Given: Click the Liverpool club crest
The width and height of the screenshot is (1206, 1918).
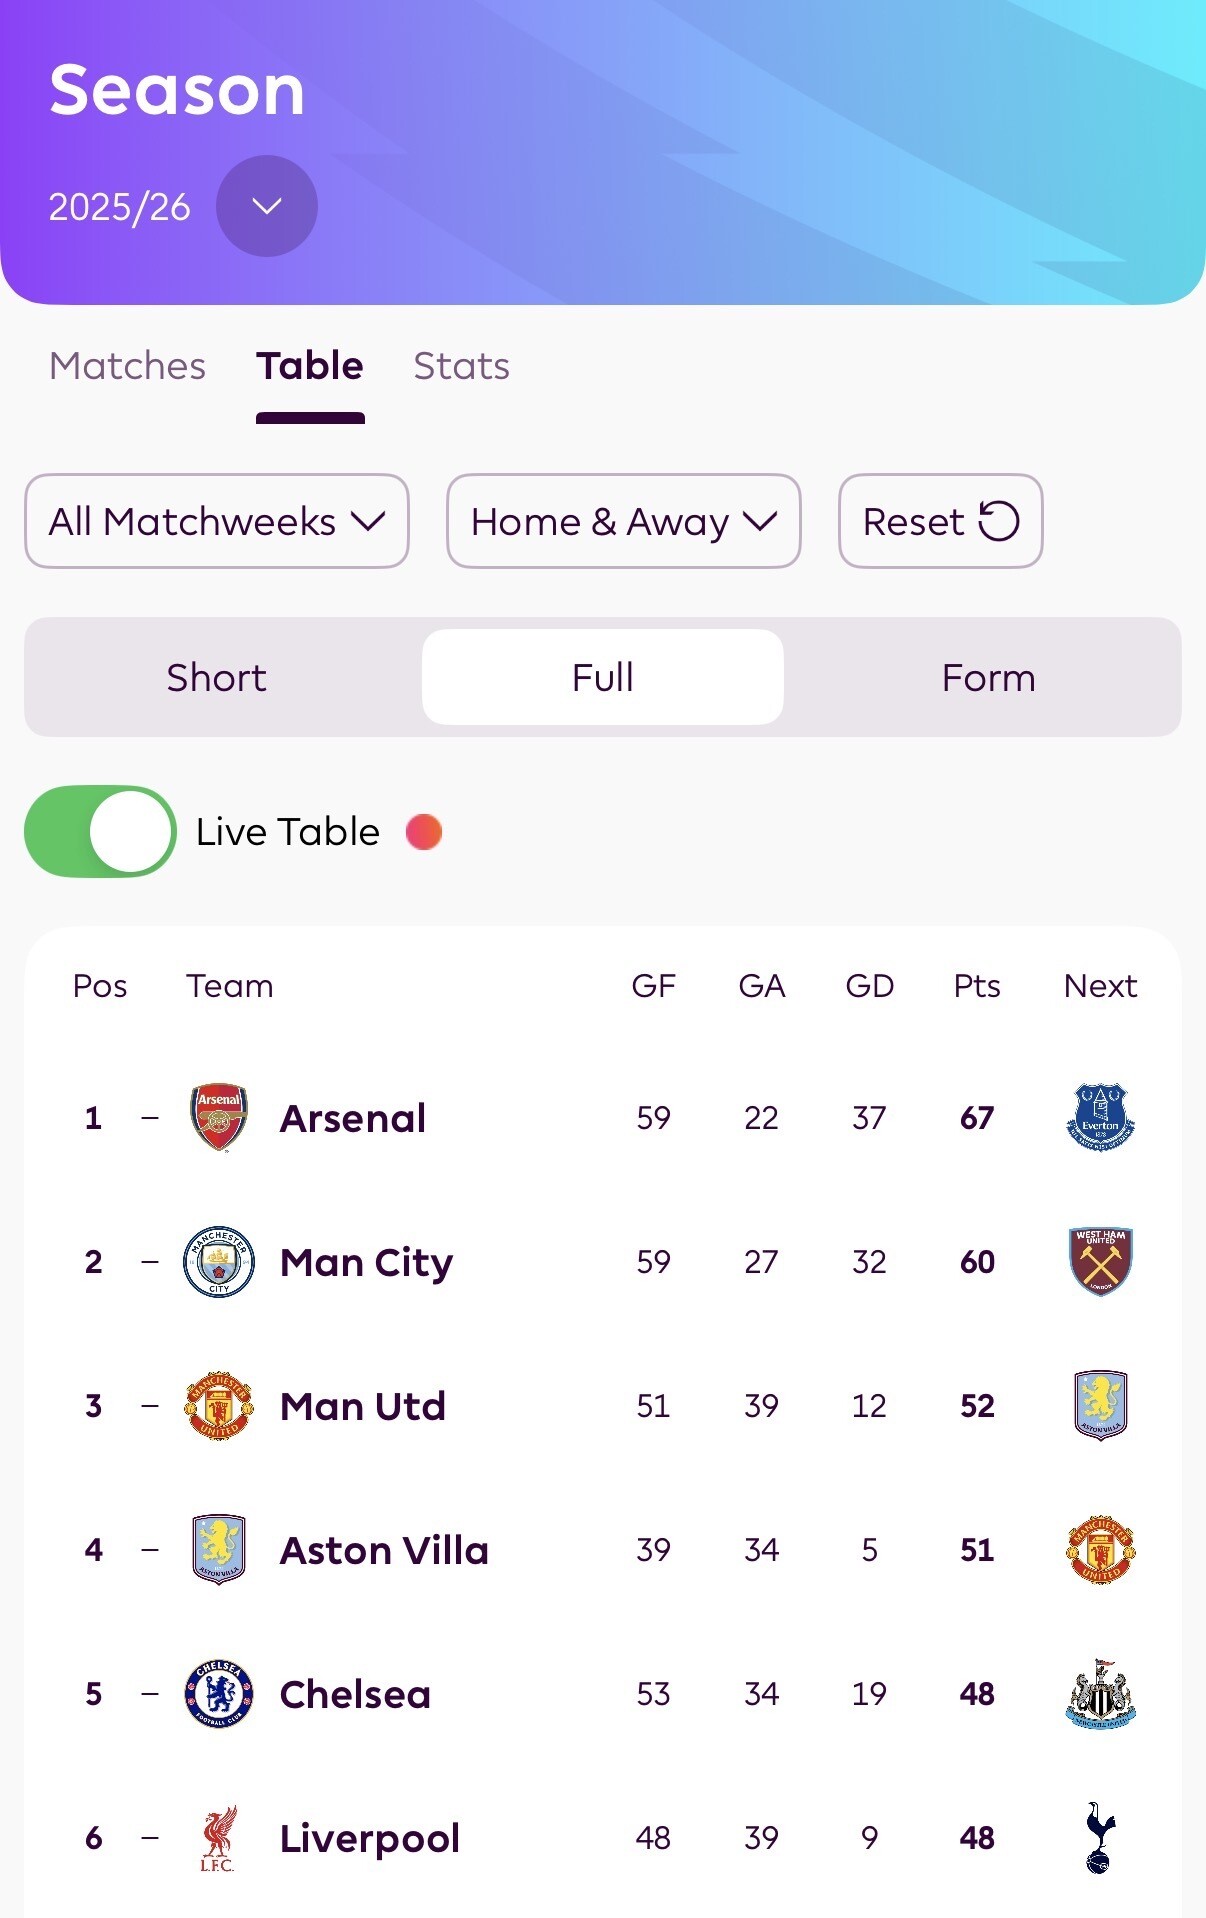Looking at the screenshot, I should [x=218, y=1838].
